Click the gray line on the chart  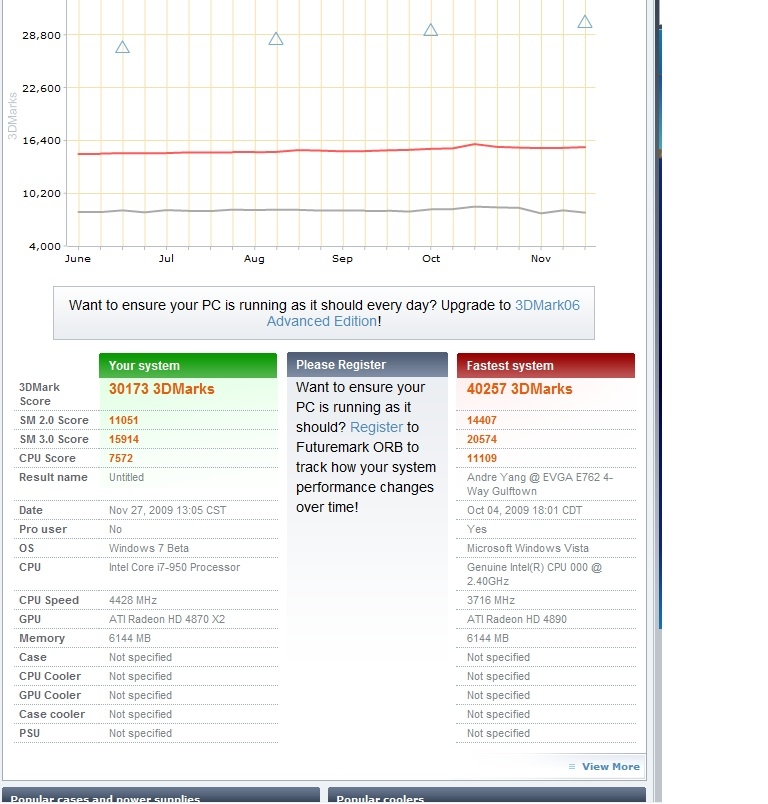331,210
